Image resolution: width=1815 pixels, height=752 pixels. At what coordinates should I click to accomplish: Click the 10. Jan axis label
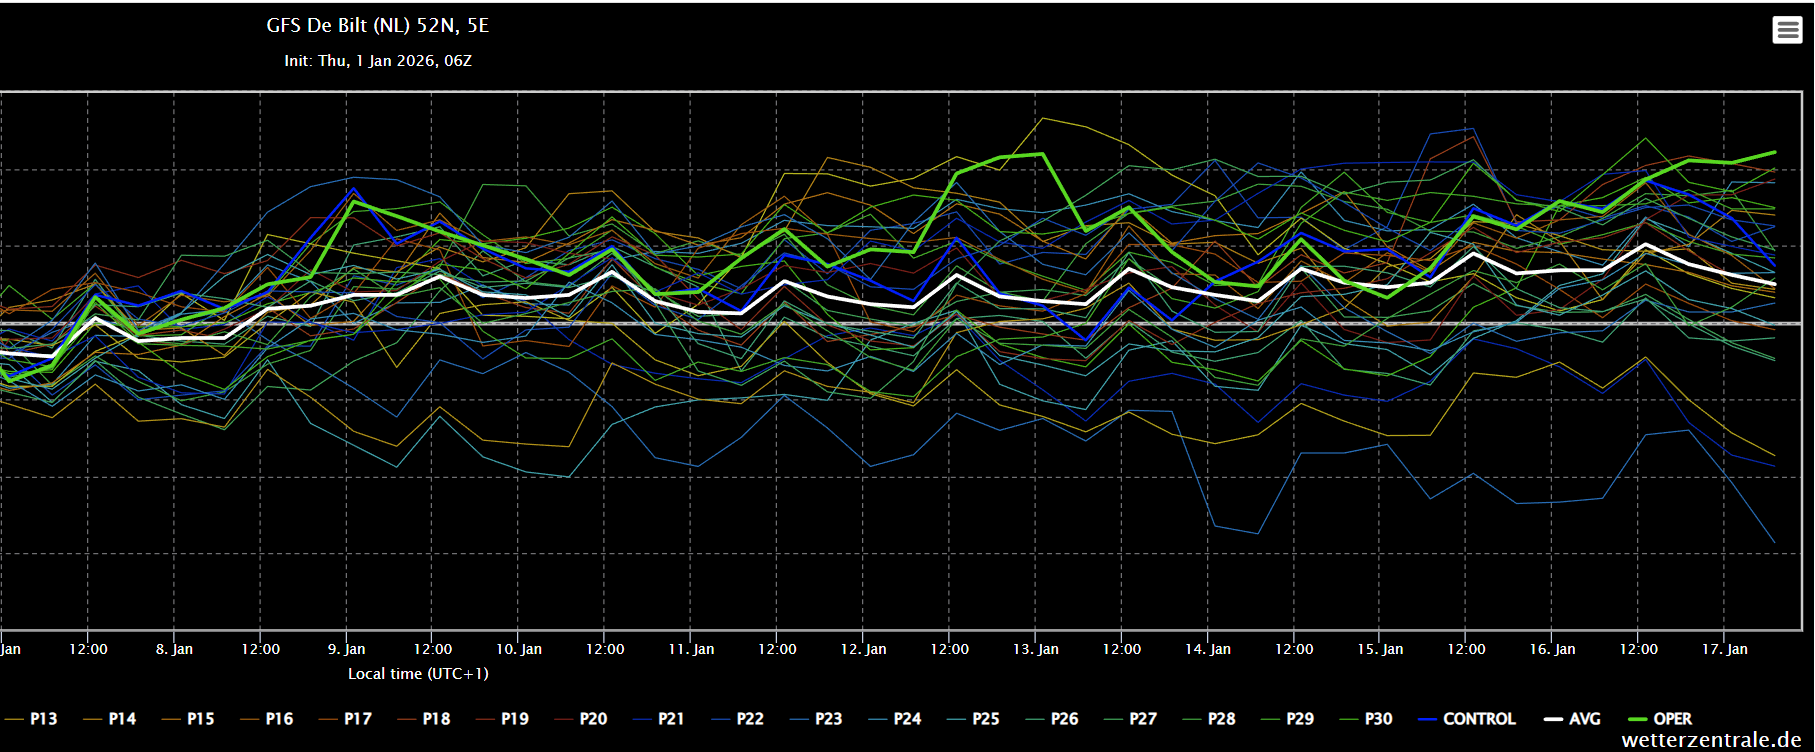[x=519, y=649]
